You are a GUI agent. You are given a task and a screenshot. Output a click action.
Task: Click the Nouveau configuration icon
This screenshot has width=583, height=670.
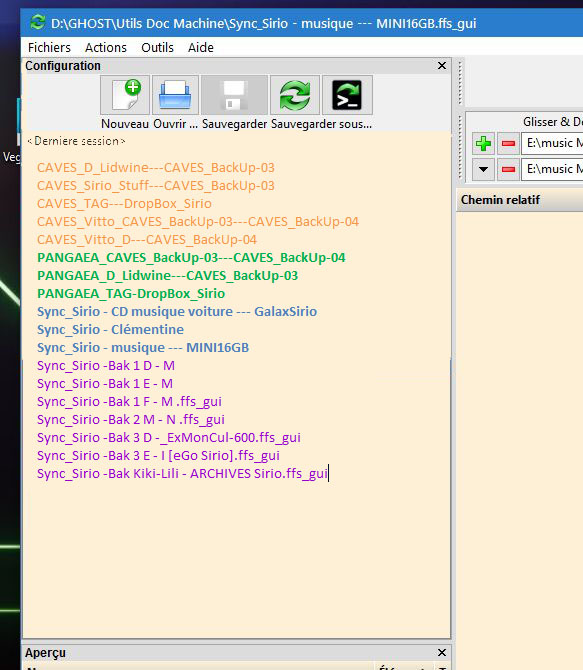pyautogui.click(x=125, y=95)
